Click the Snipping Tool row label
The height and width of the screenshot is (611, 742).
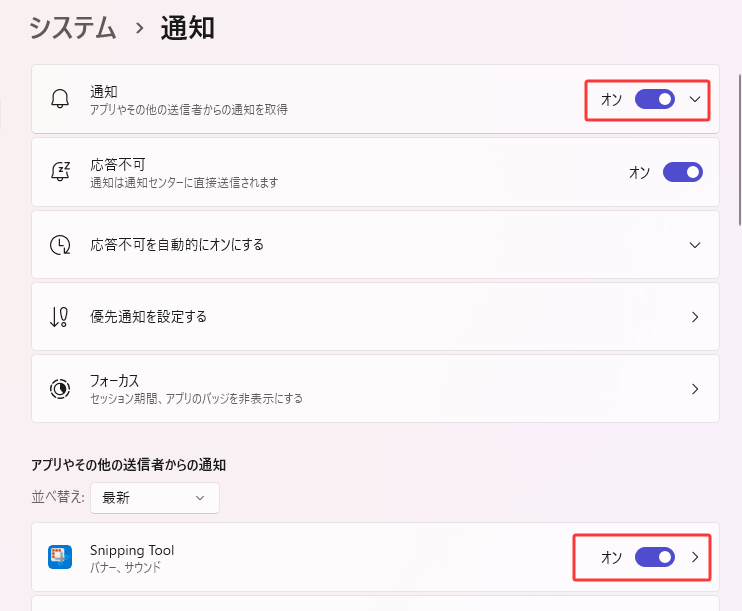click(x=132, y=550)
